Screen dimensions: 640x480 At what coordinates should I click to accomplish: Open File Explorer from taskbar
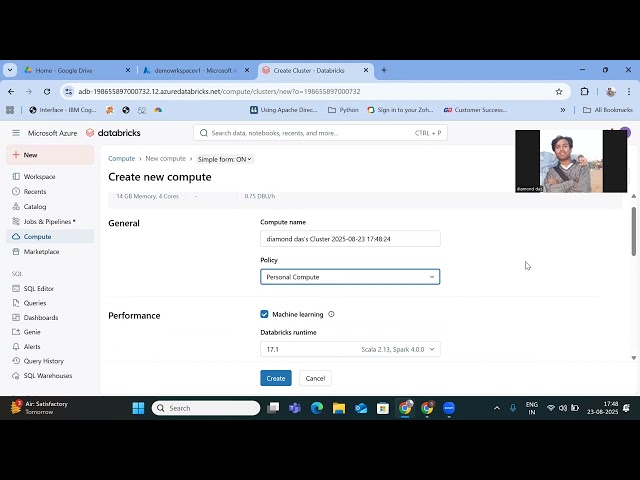339,408
